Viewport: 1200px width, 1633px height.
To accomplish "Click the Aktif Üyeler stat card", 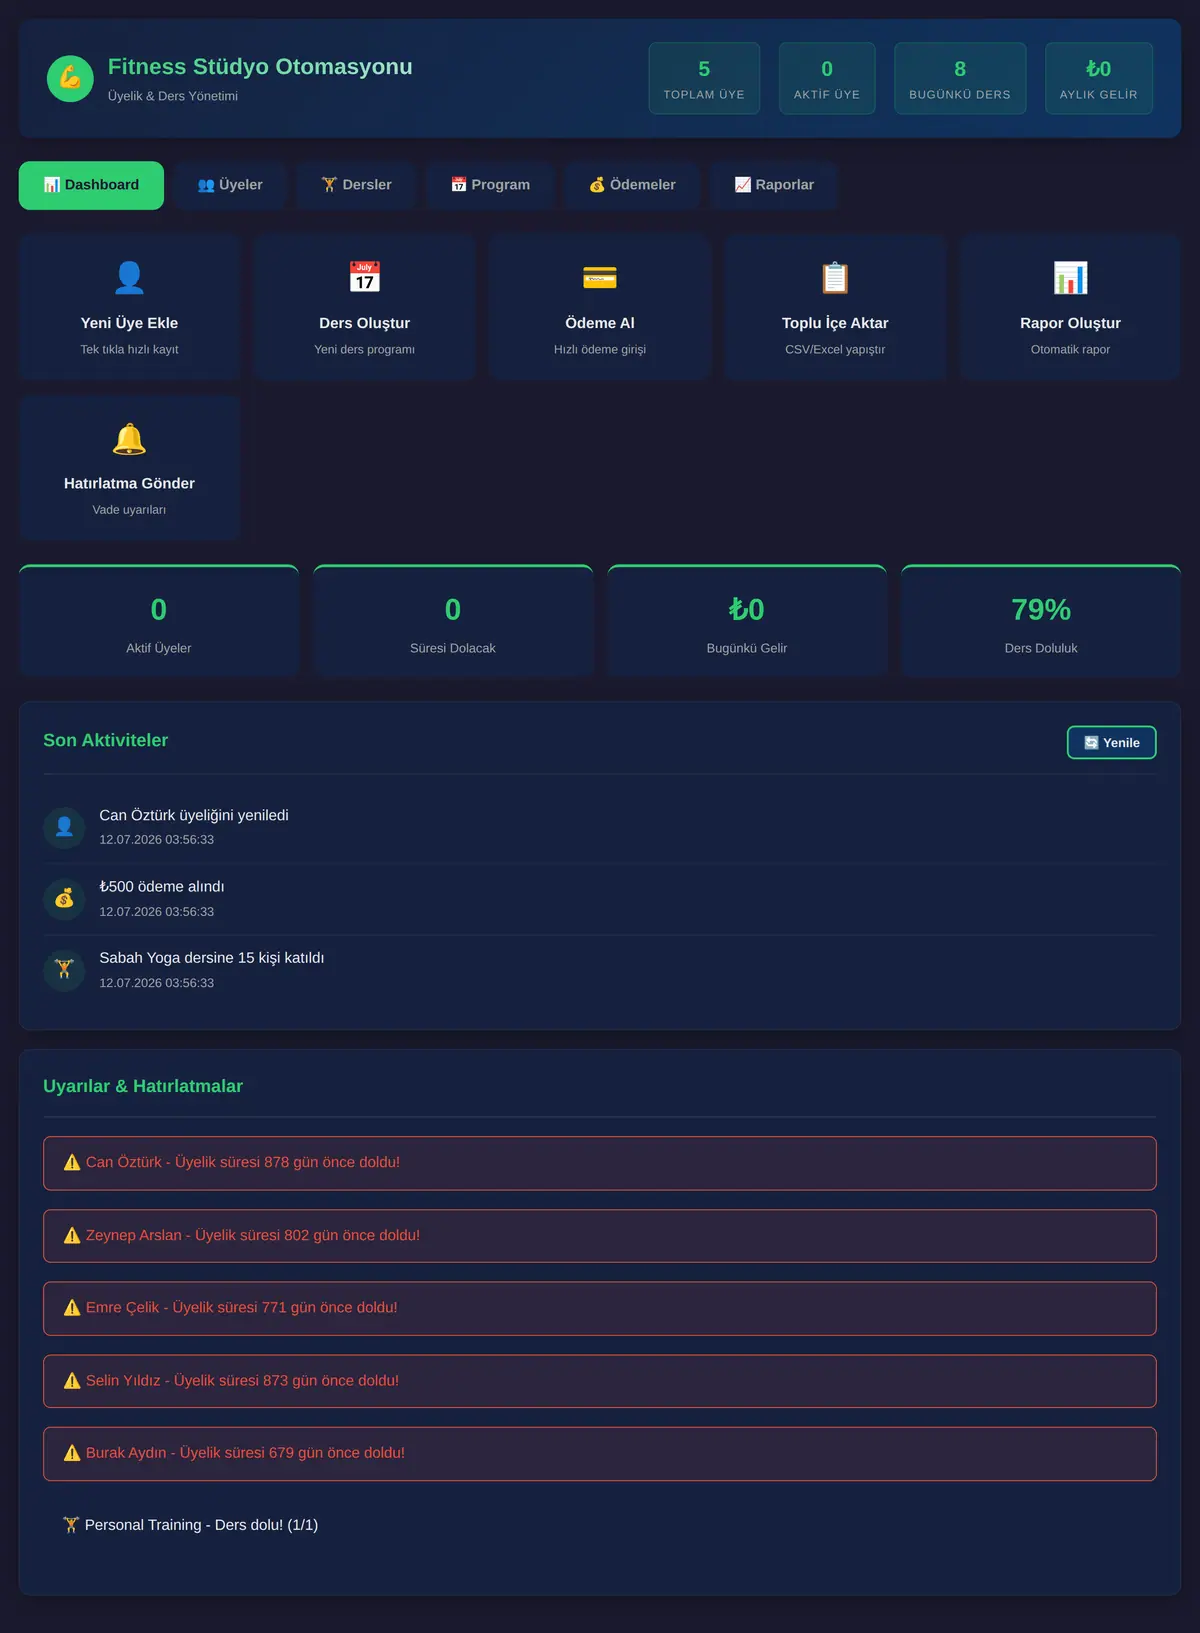I will [159, 621].
